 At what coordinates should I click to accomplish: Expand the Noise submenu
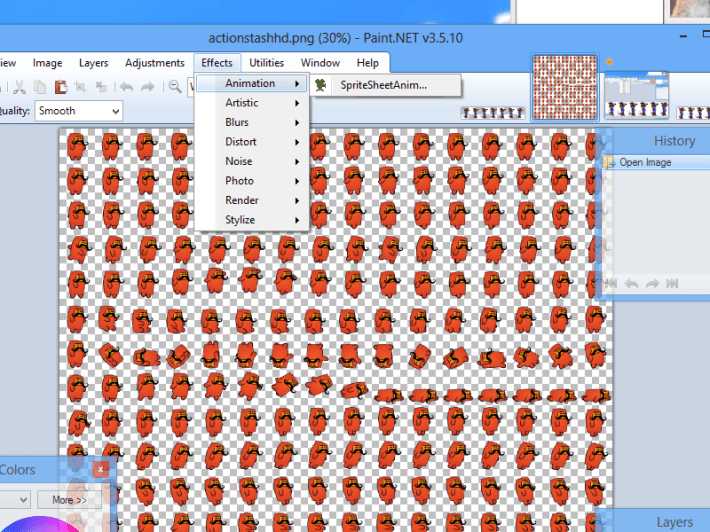tap(252, 161)
